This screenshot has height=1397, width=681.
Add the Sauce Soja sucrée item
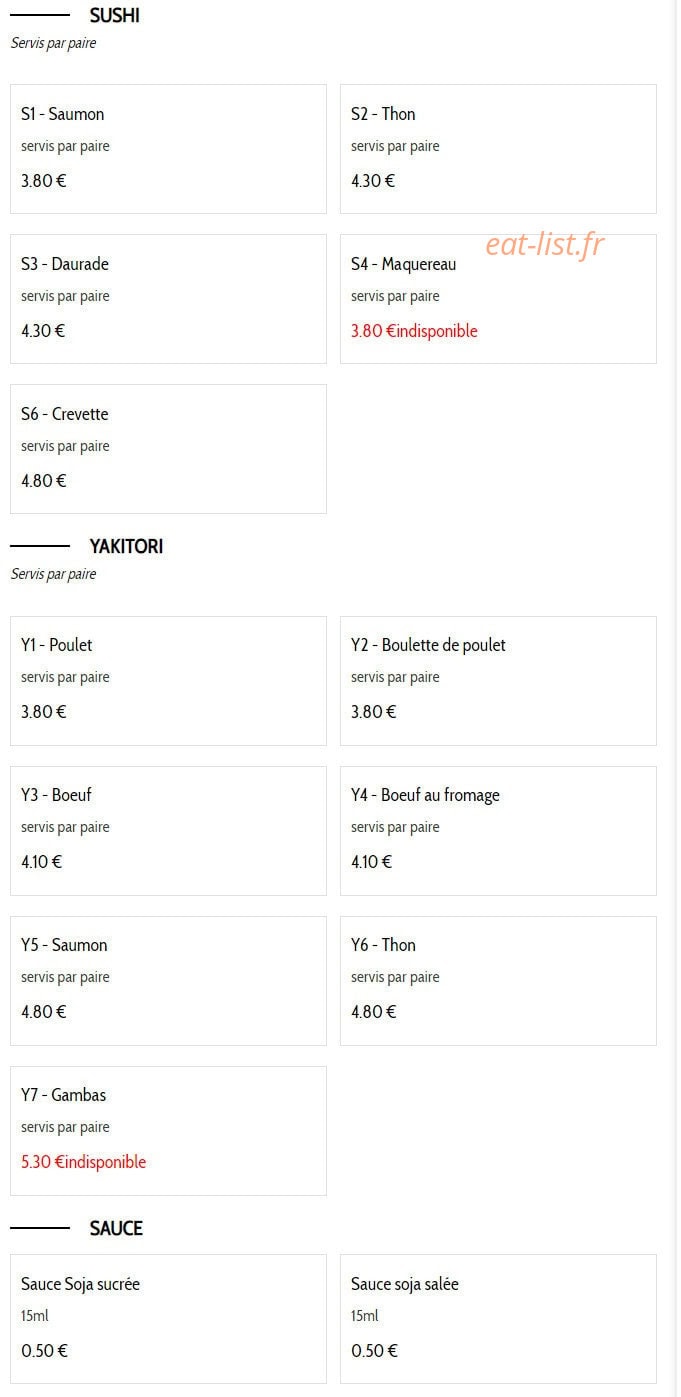(x=168, y=1319)
